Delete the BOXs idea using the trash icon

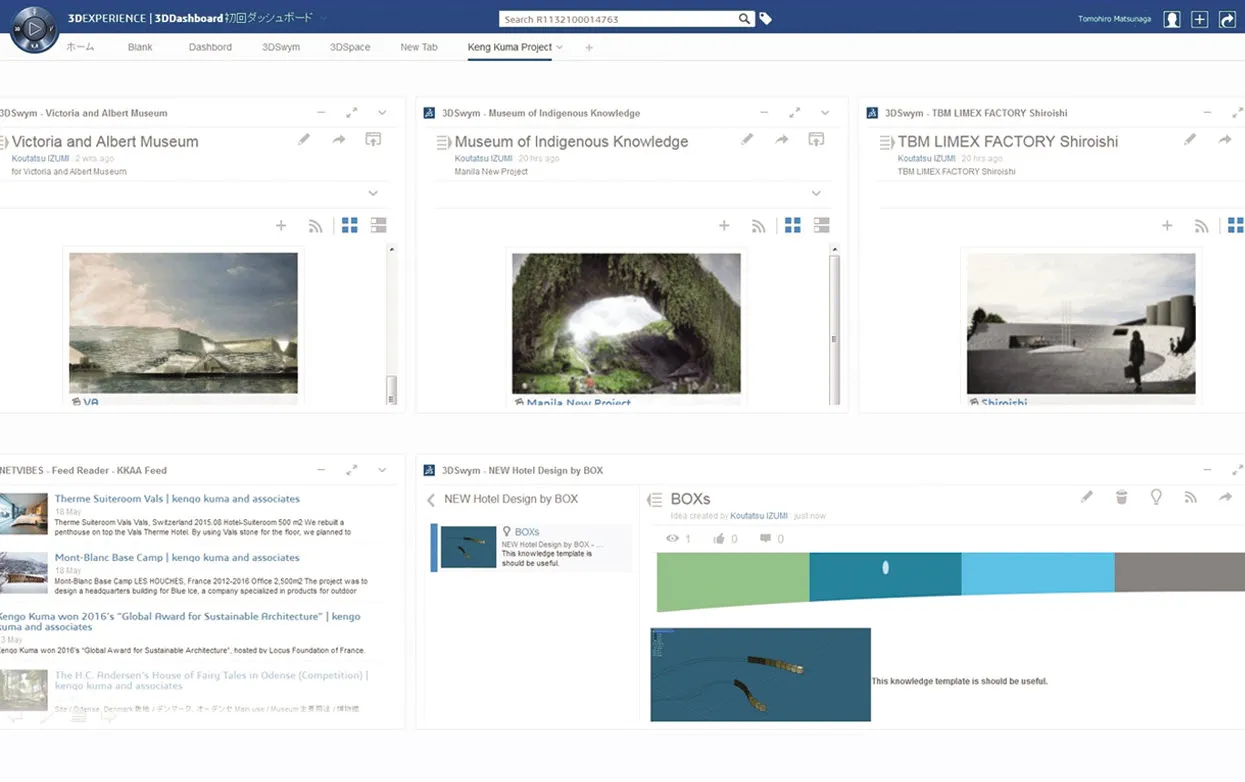(x=1121, y=496)
